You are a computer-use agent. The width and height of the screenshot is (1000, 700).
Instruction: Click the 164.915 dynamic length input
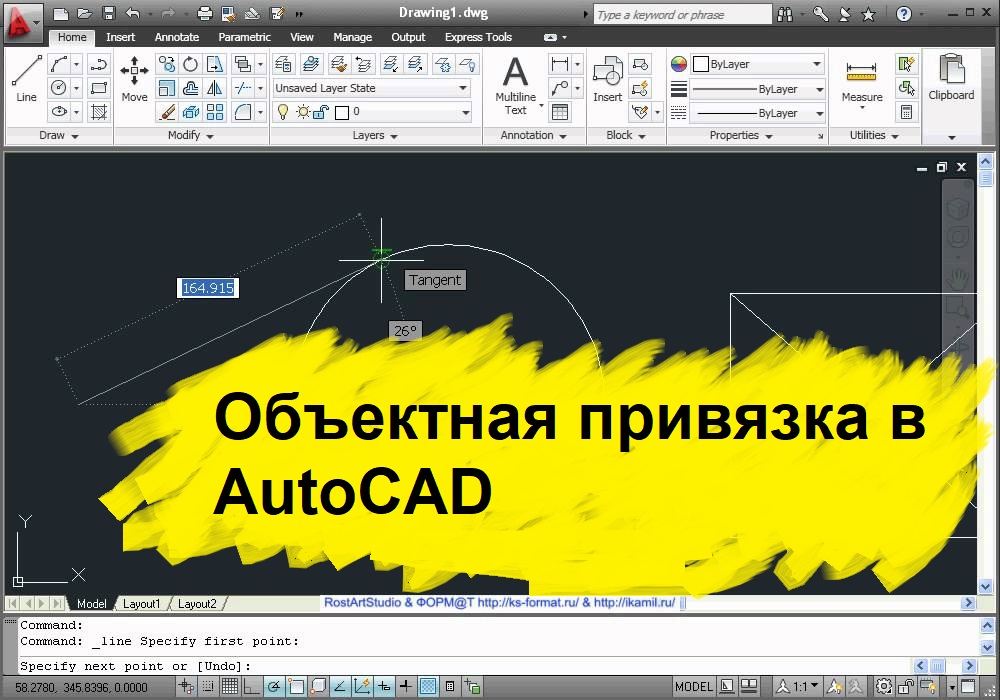208,288
